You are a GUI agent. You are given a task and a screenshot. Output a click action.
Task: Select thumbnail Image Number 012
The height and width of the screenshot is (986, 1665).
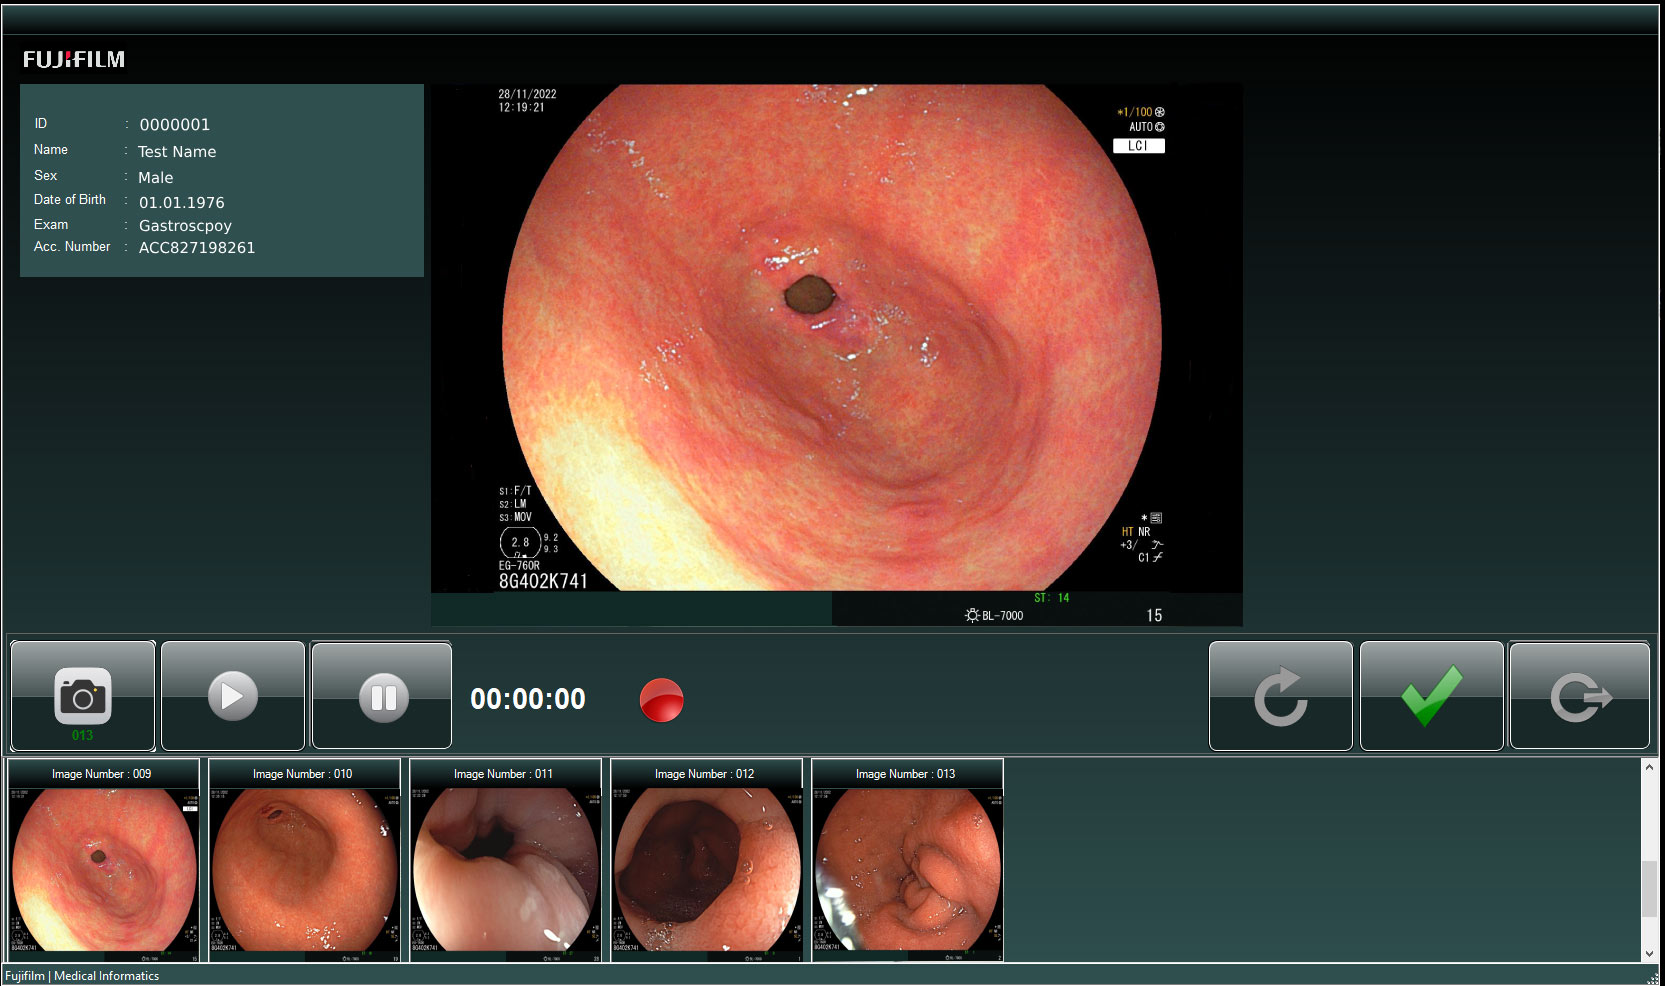707,868
